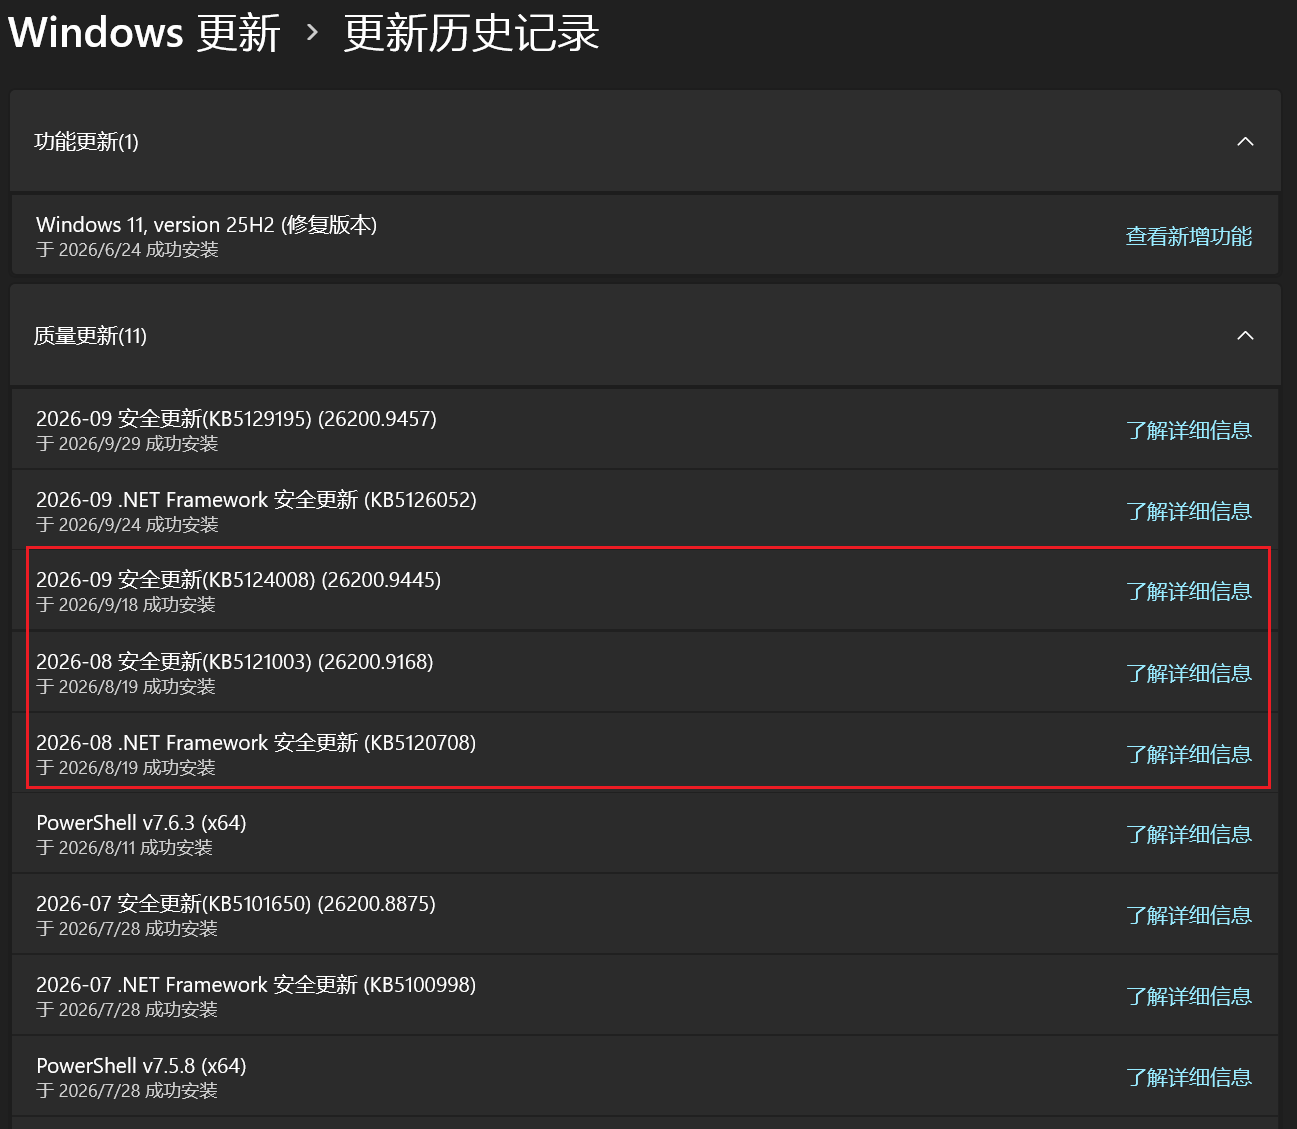Go back to Windows 更新 breadcrumb

click(x=144, y=33)
